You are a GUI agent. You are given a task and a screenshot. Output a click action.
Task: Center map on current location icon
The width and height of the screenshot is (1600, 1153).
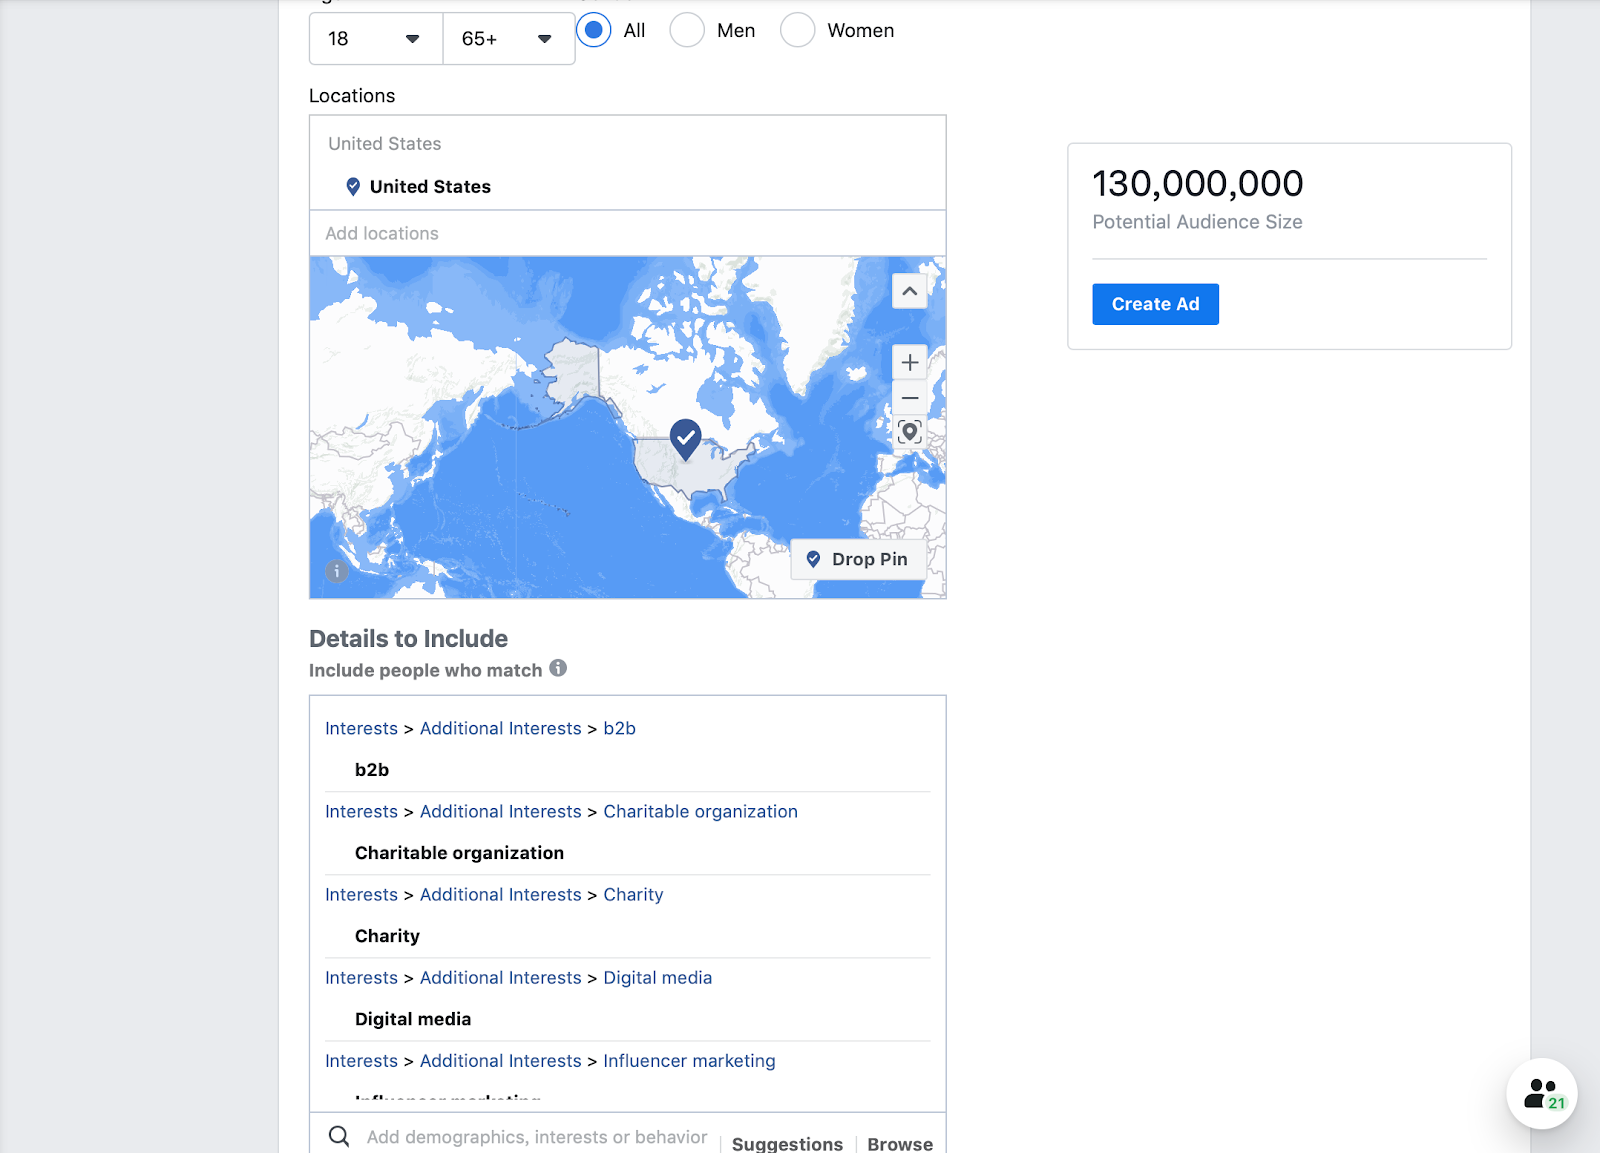click(909, 432)
